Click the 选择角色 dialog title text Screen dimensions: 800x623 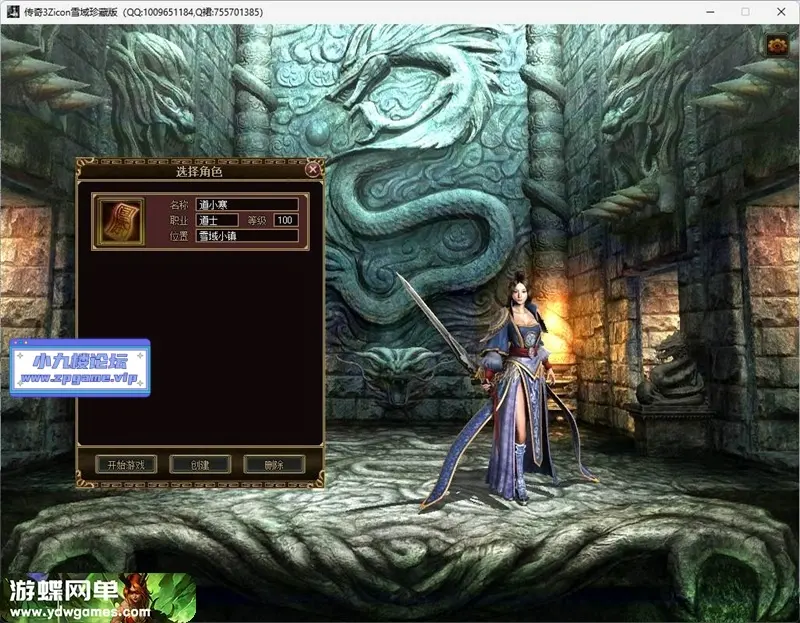[x=199, y=171]
